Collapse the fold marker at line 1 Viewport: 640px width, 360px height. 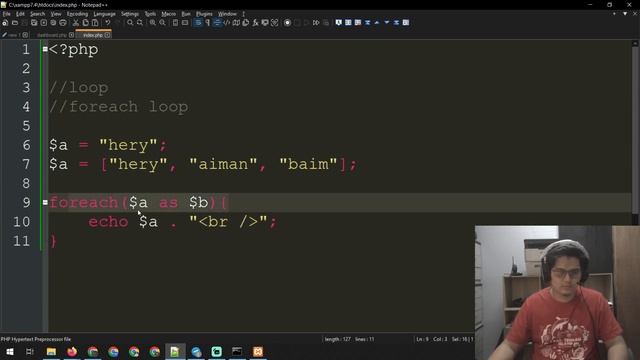point(45,49)
